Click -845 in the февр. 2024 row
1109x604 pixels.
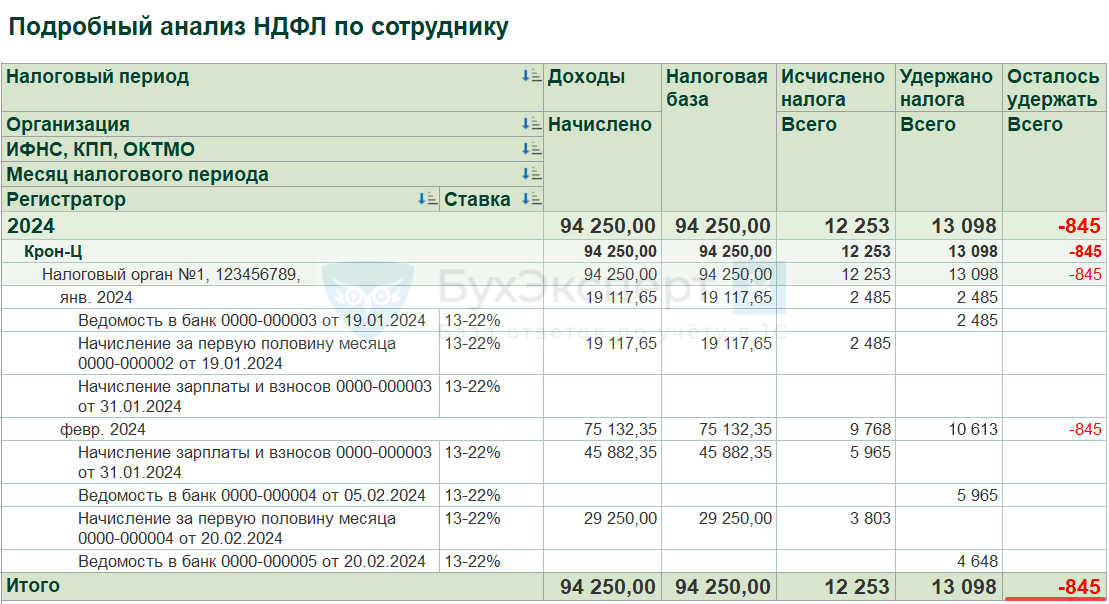click(x=1085, y=429)
